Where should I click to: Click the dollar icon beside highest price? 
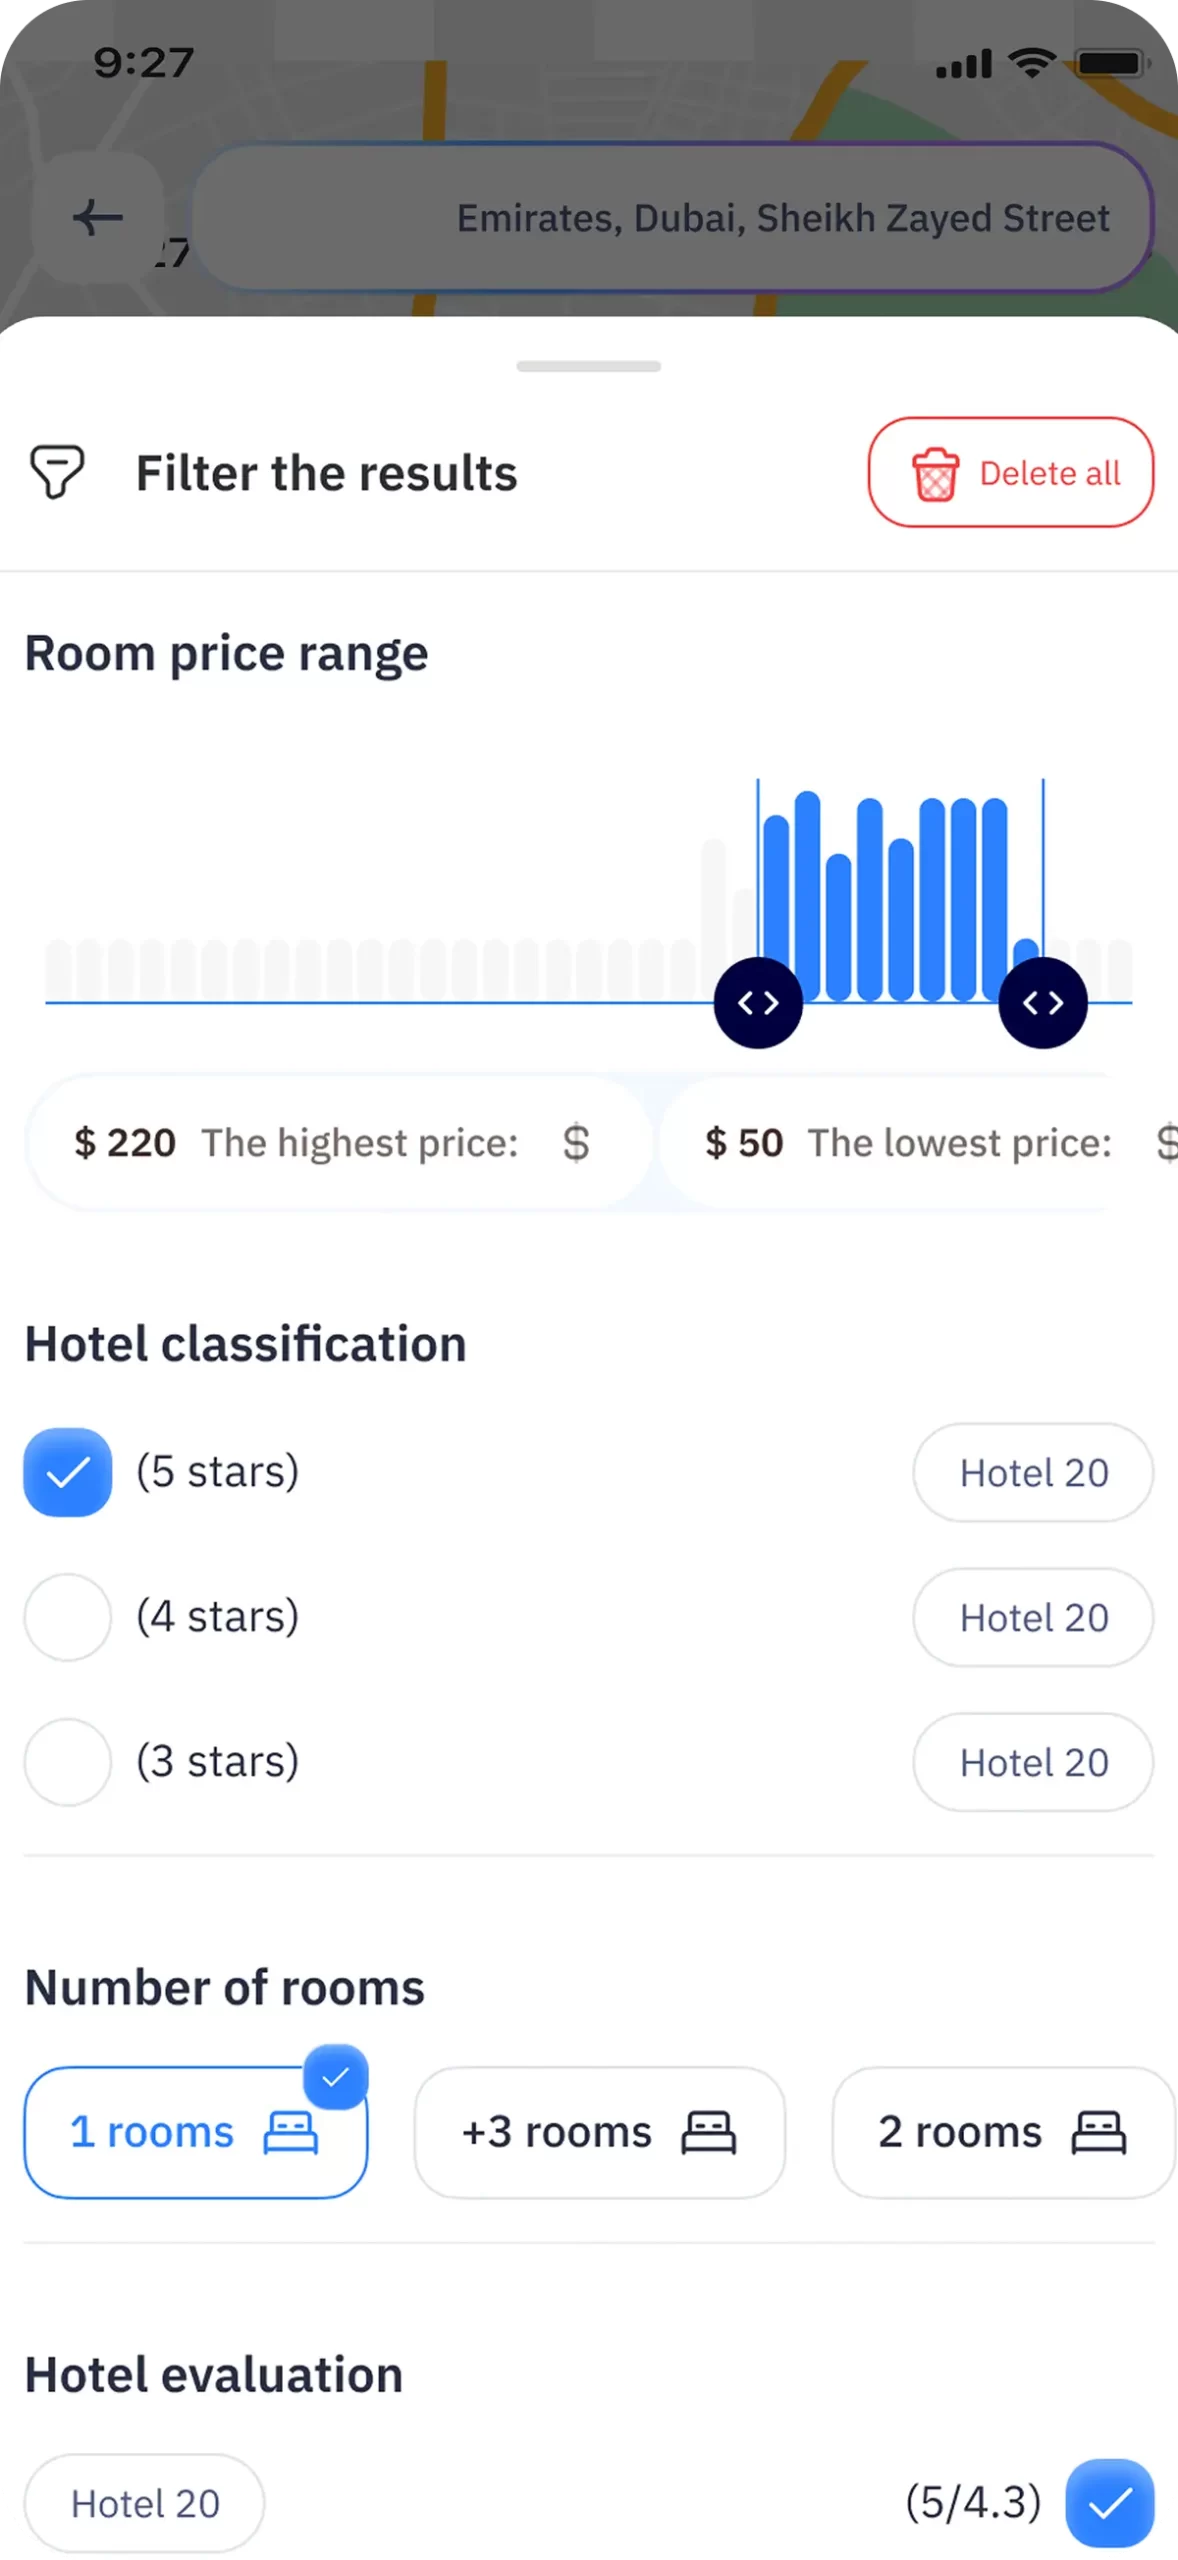pos(576,1143)
